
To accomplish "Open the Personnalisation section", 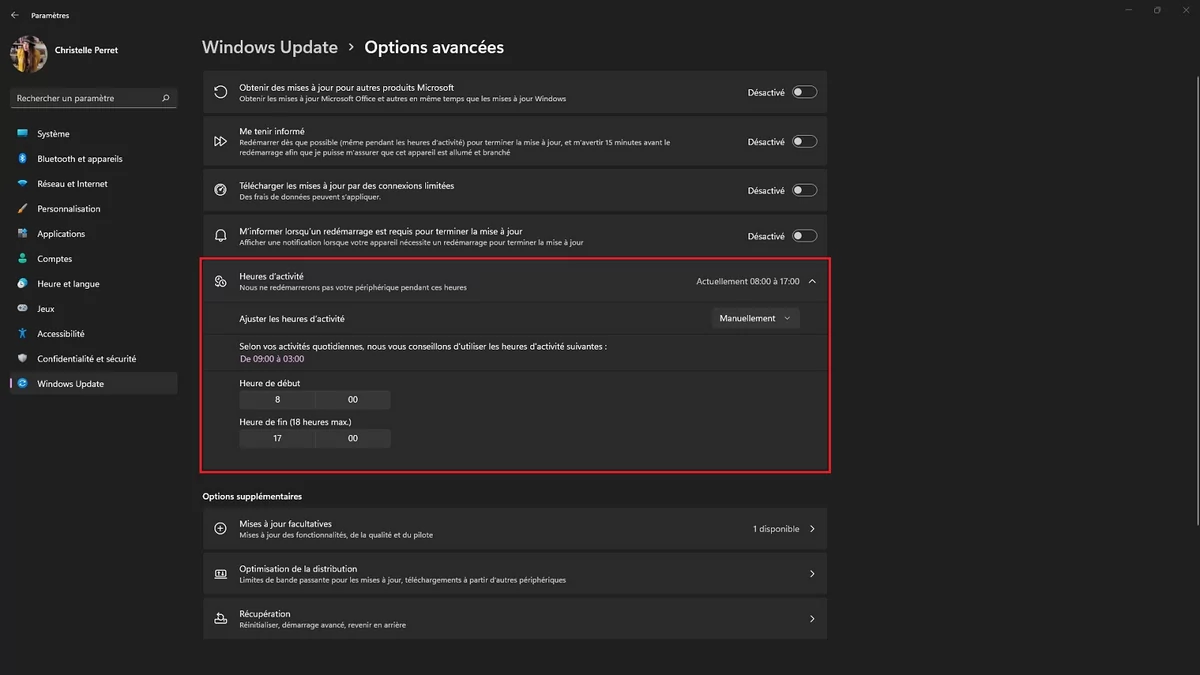I will (x=94, y=209).
